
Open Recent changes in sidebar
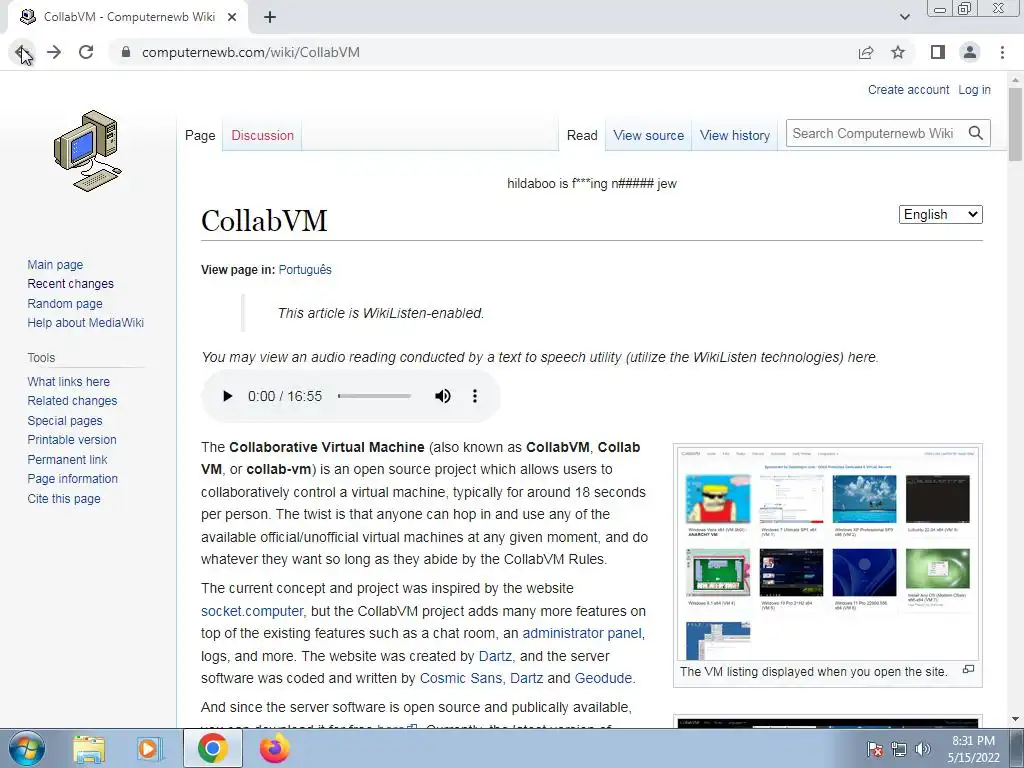coord(71,283)
